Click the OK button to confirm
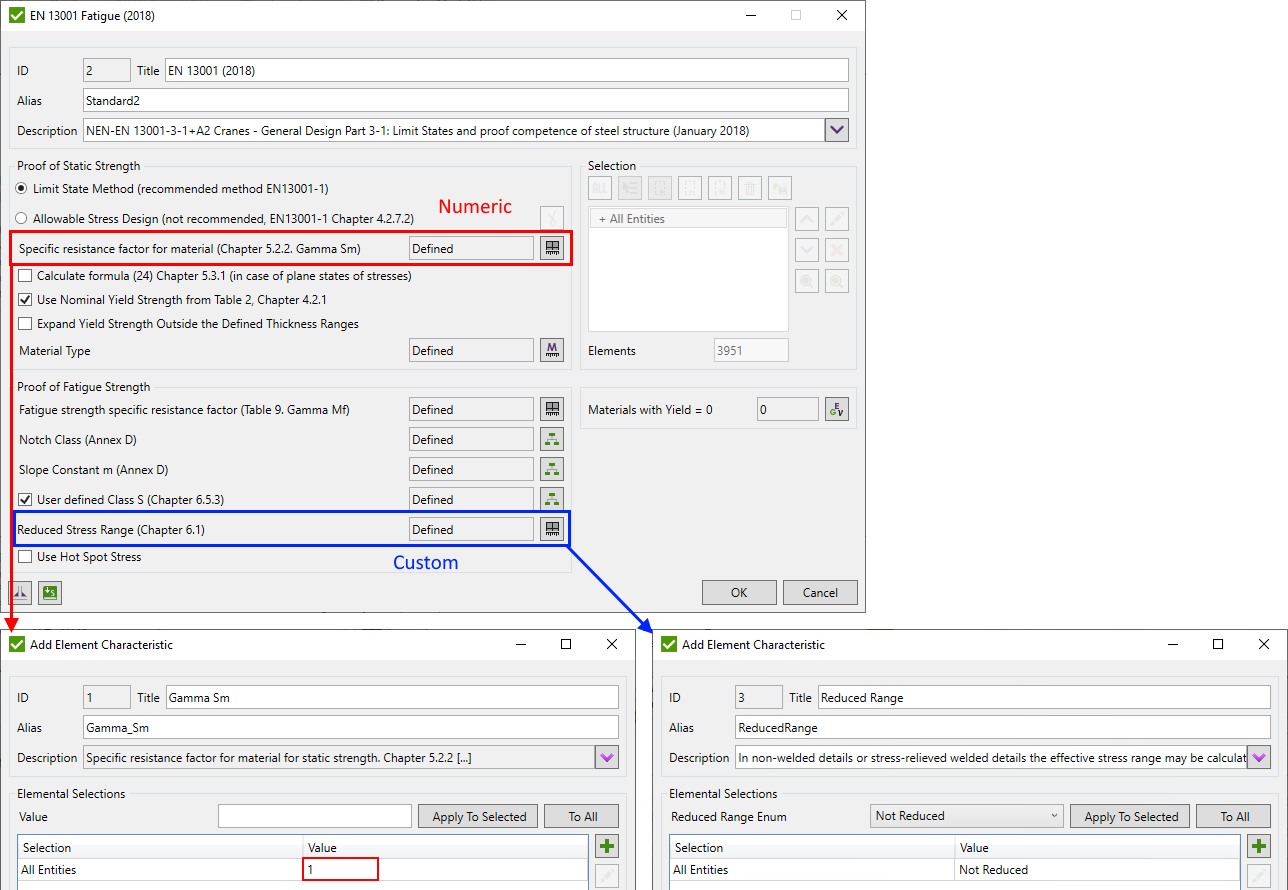Viewport: 1288px width, 890px height. pyautogui.click(x=739, y=592)
